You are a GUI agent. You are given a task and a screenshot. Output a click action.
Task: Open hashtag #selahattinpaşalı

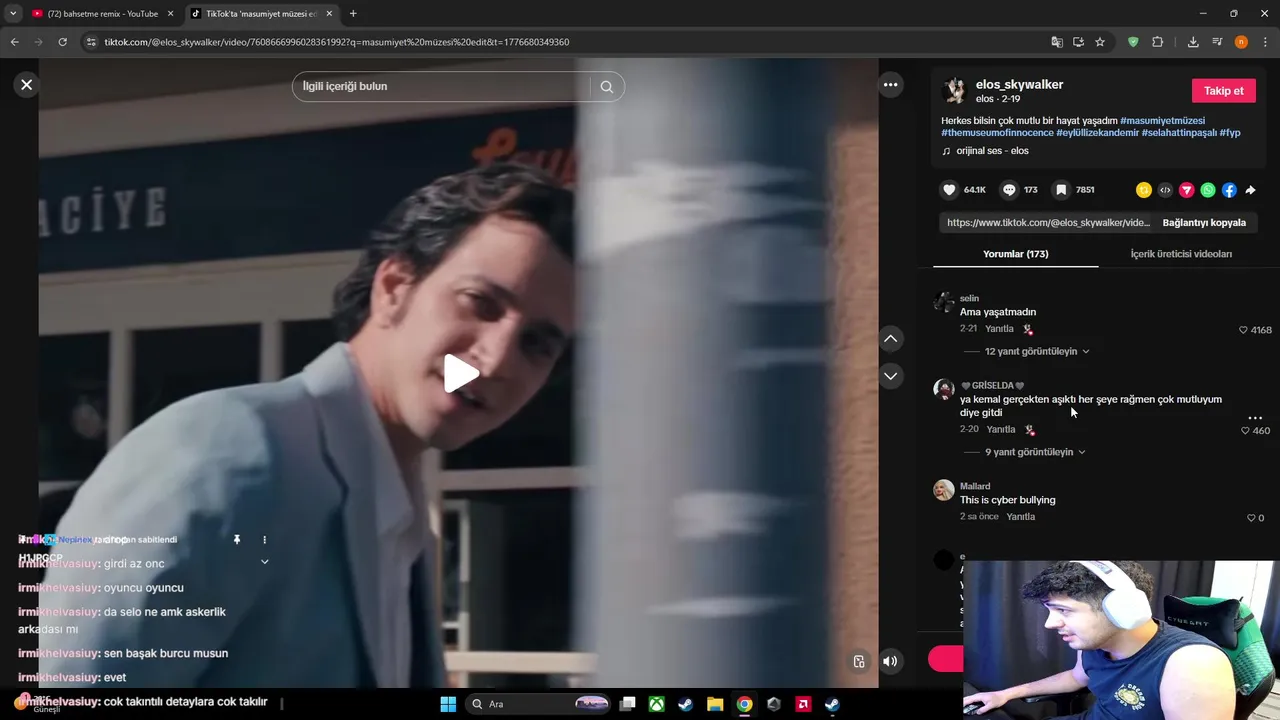coord(1179,133)
